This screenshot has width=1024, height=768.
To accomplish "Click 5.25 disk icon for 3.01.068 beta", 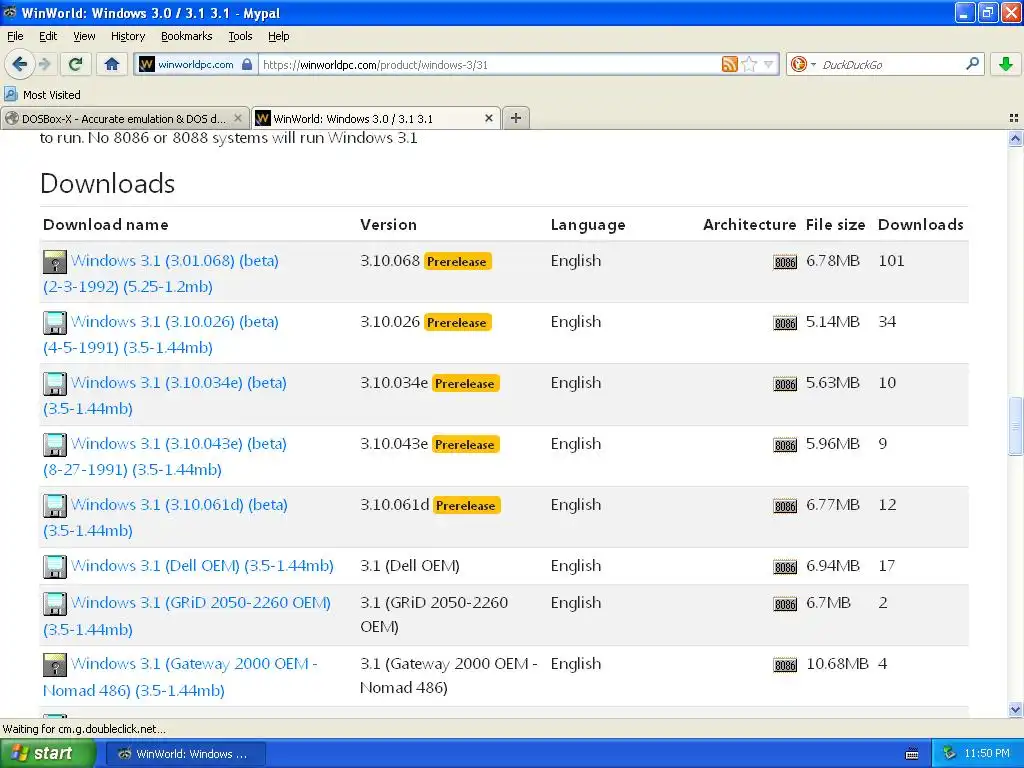I will pos(55,262).
